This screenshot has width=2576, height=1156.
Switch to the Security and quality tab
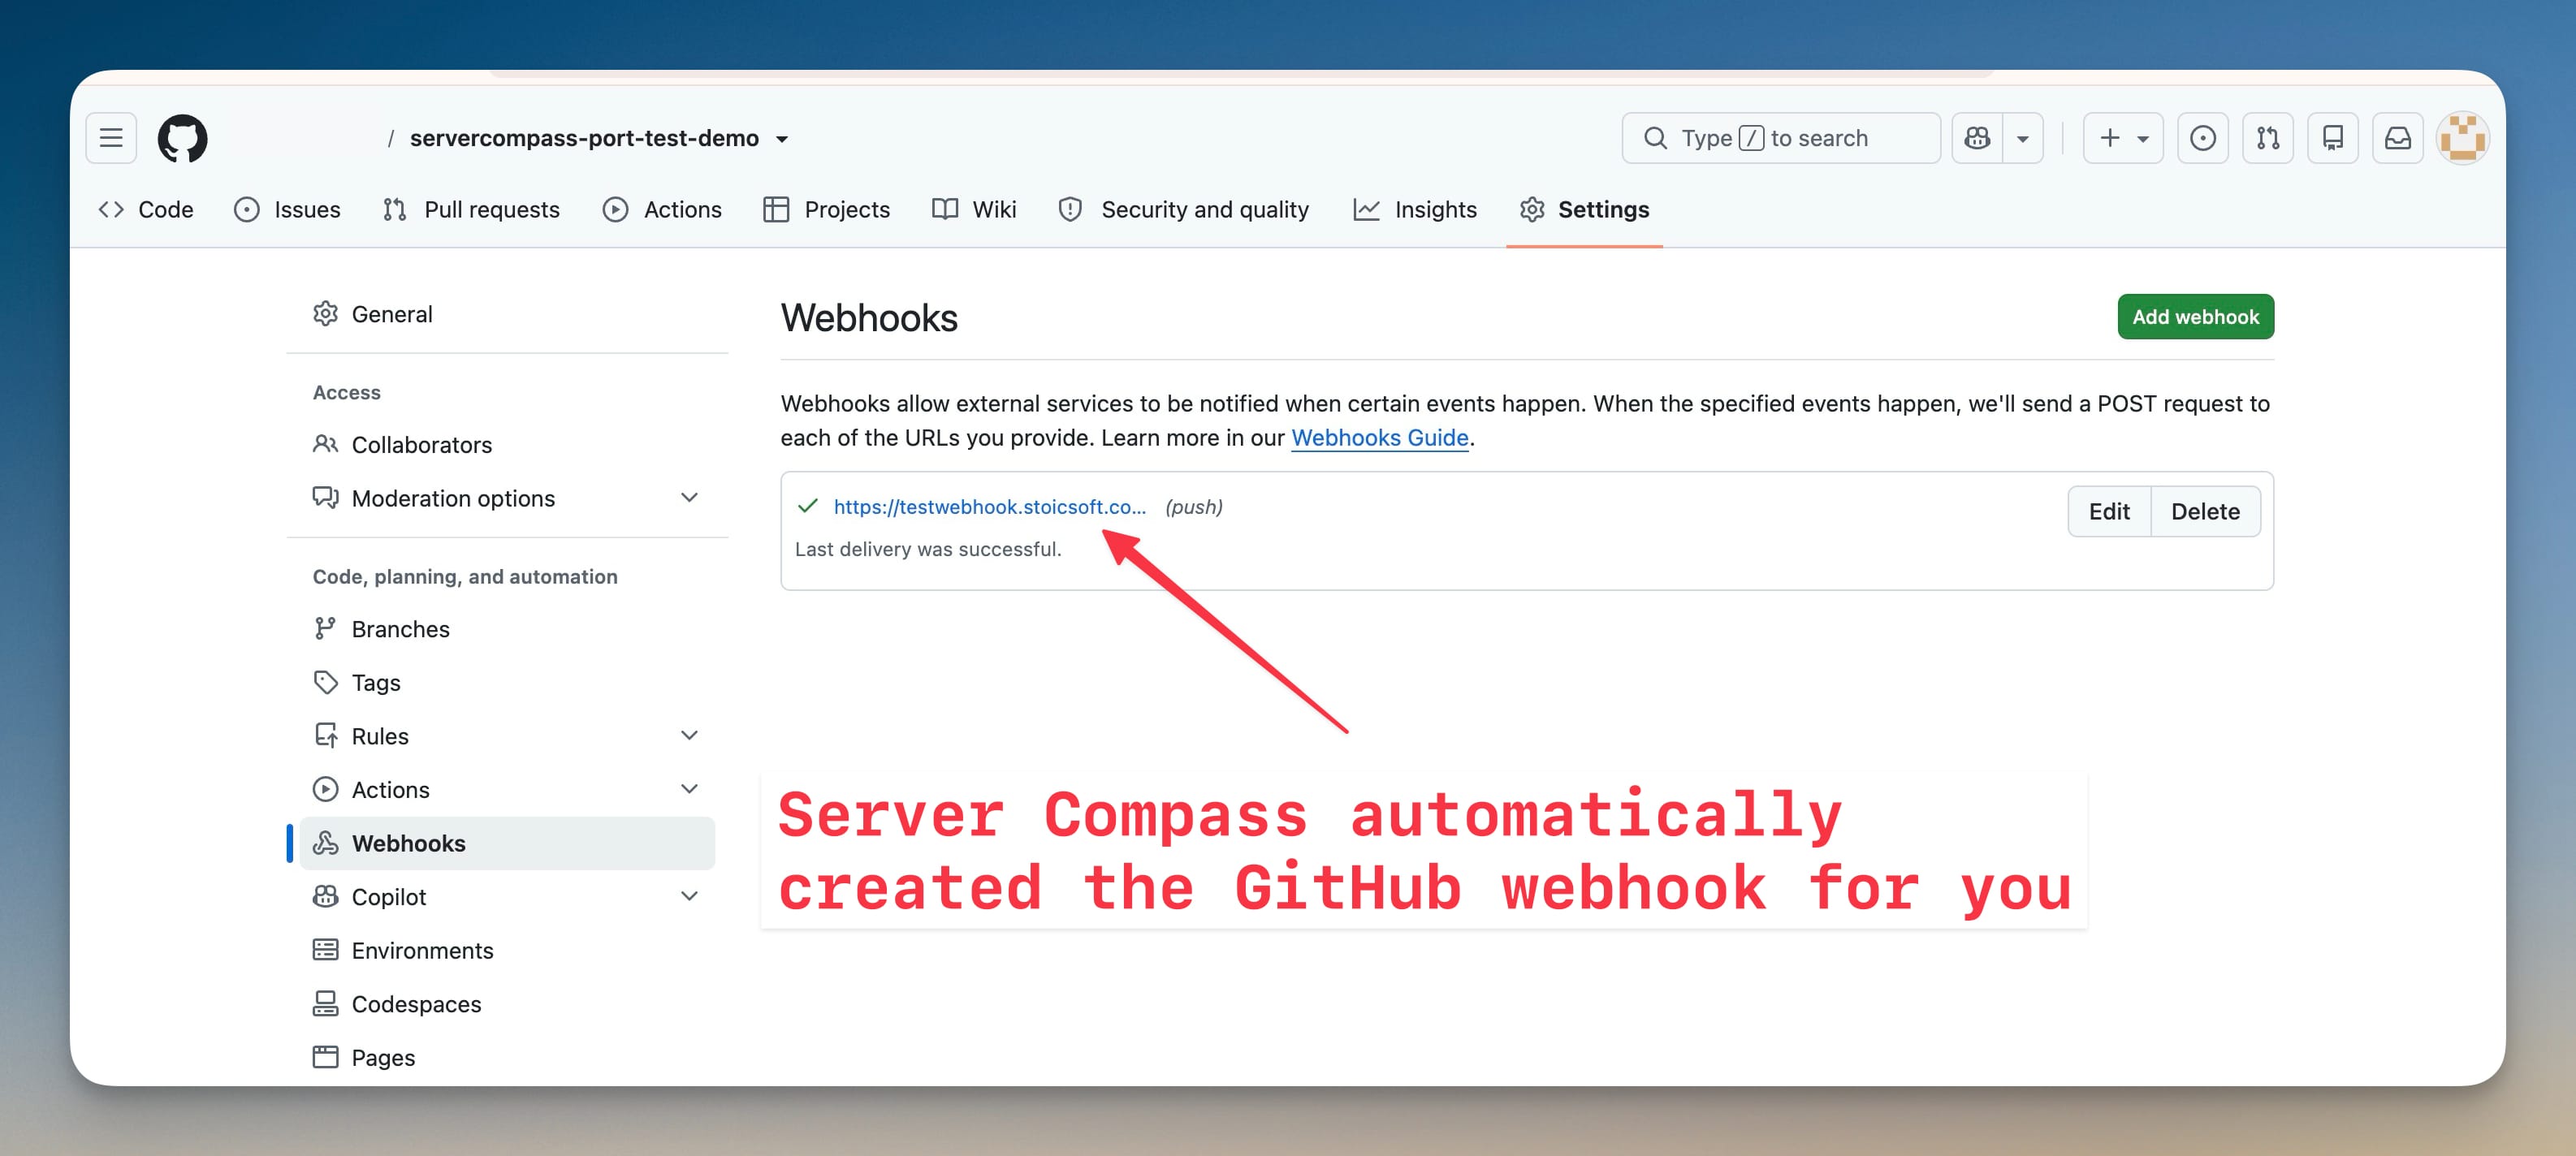point(1184,209)
